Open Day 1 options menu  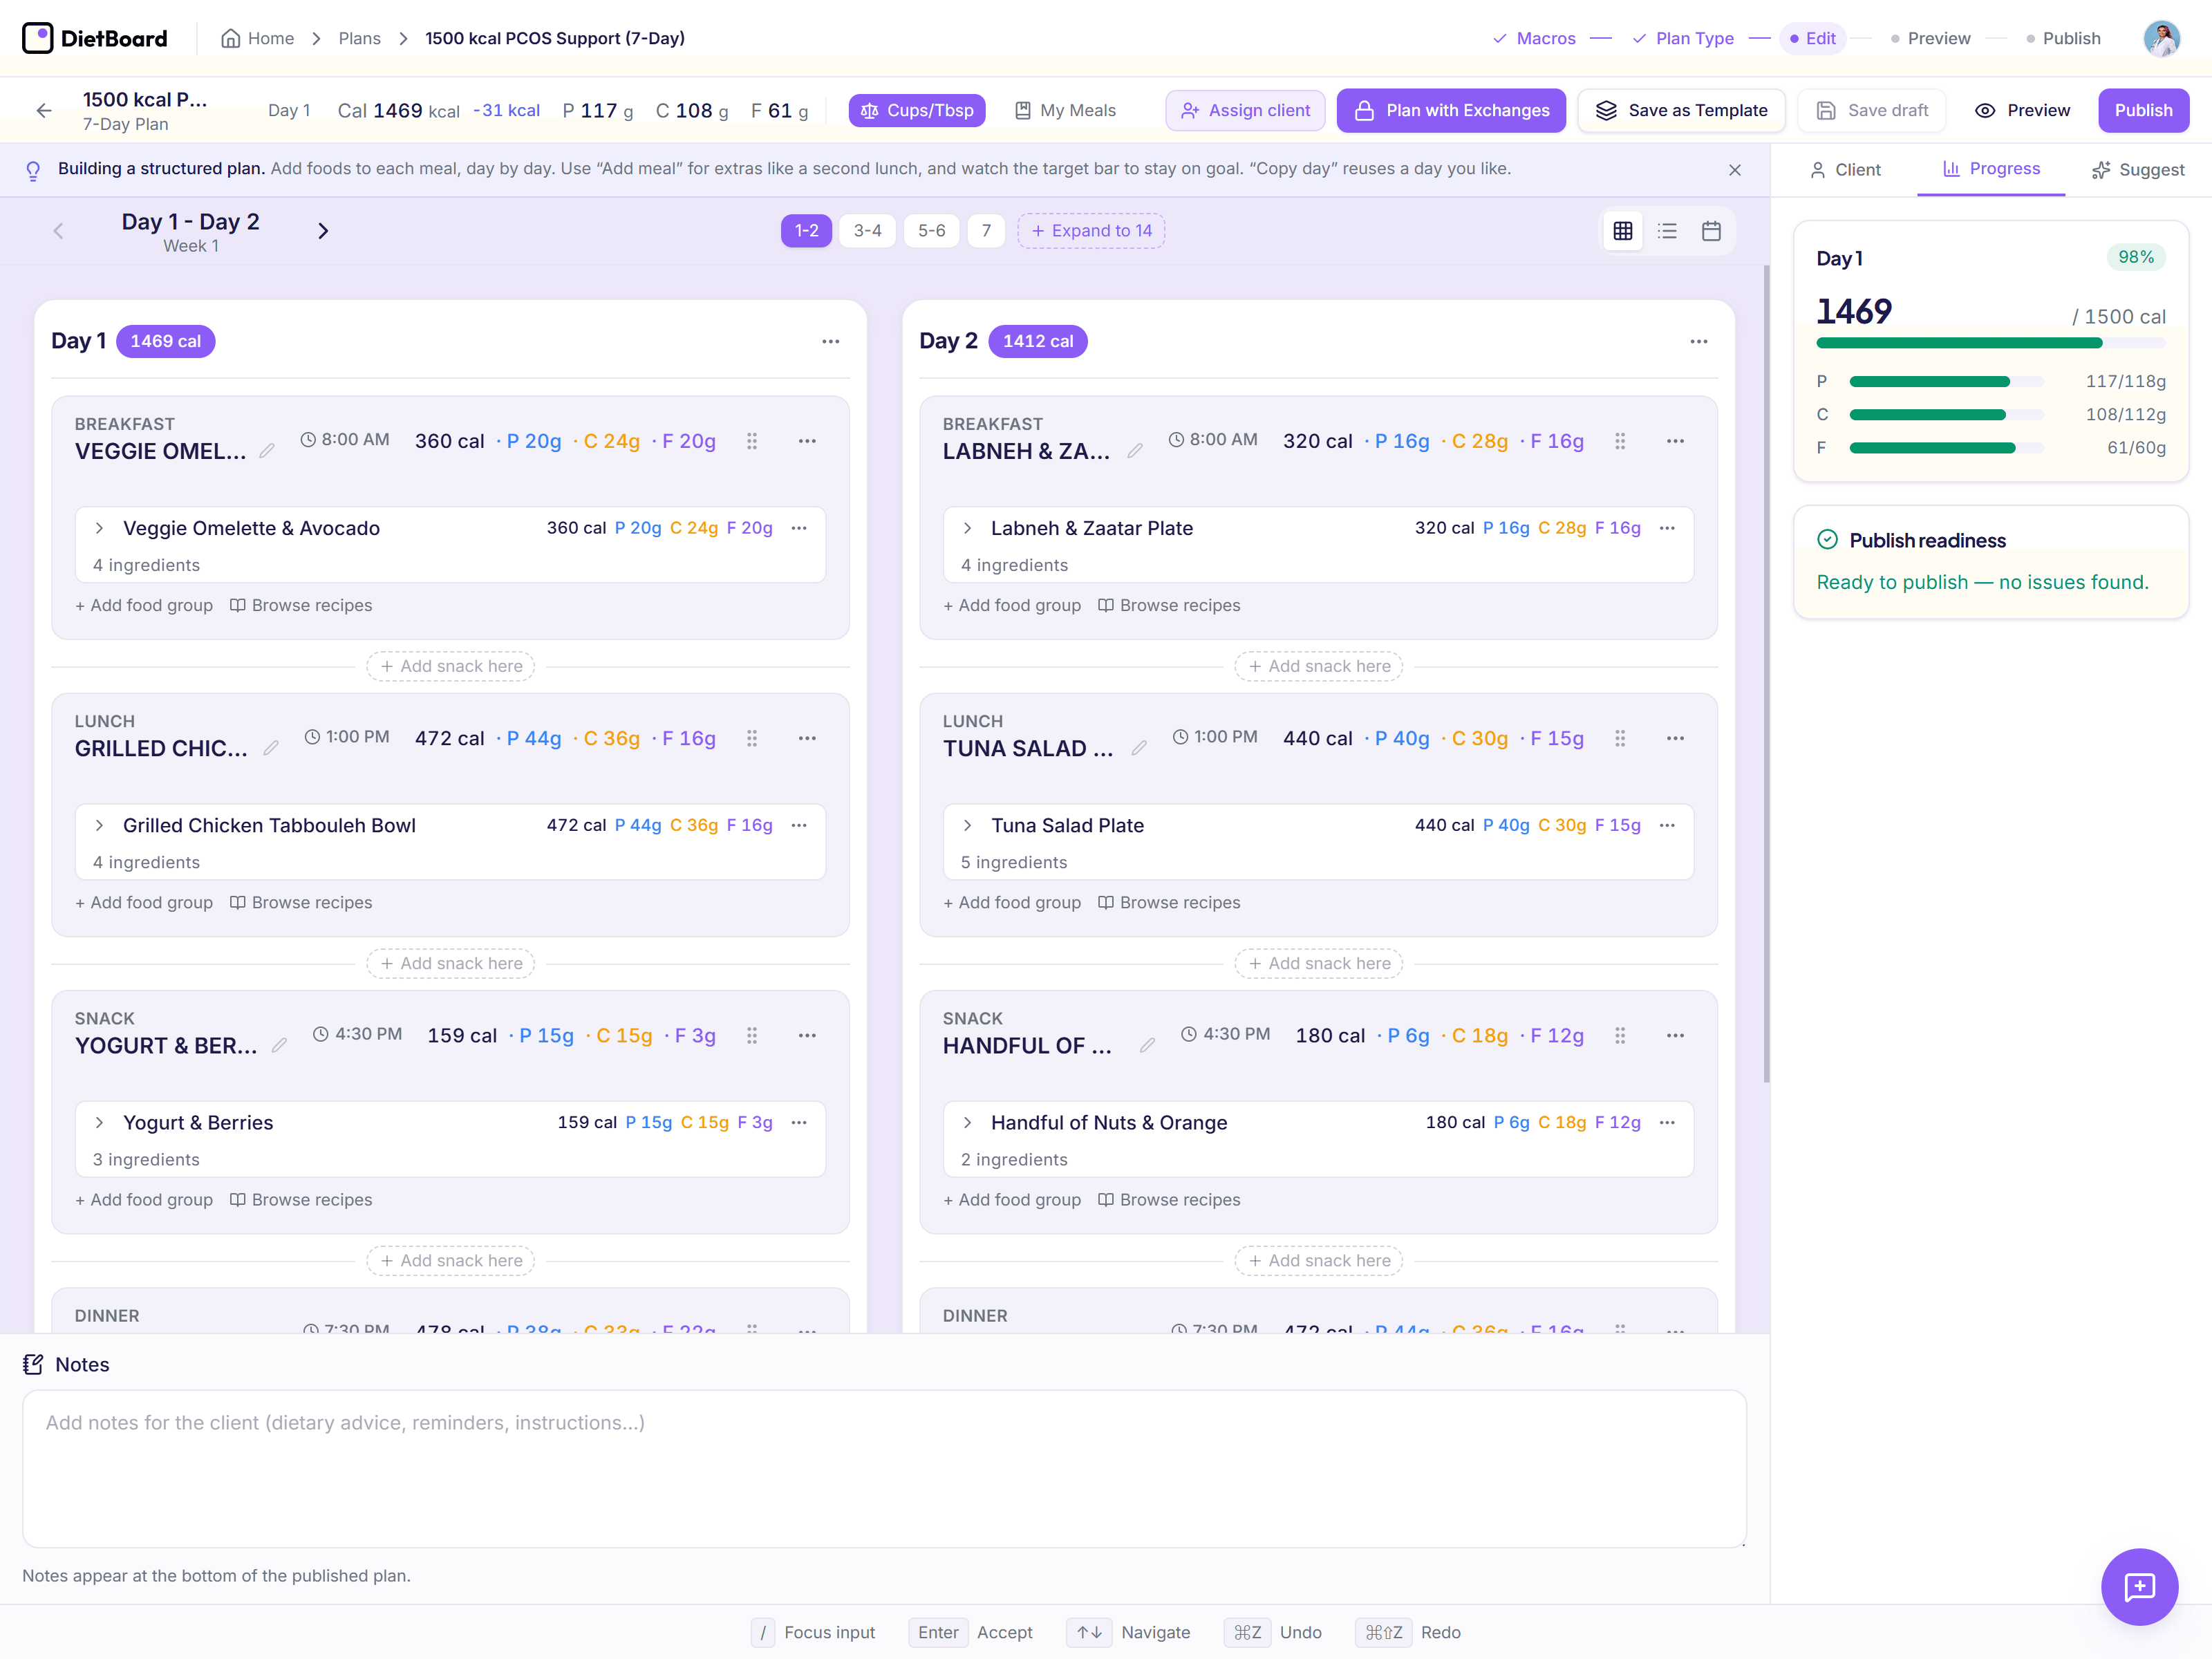(831, 342)
